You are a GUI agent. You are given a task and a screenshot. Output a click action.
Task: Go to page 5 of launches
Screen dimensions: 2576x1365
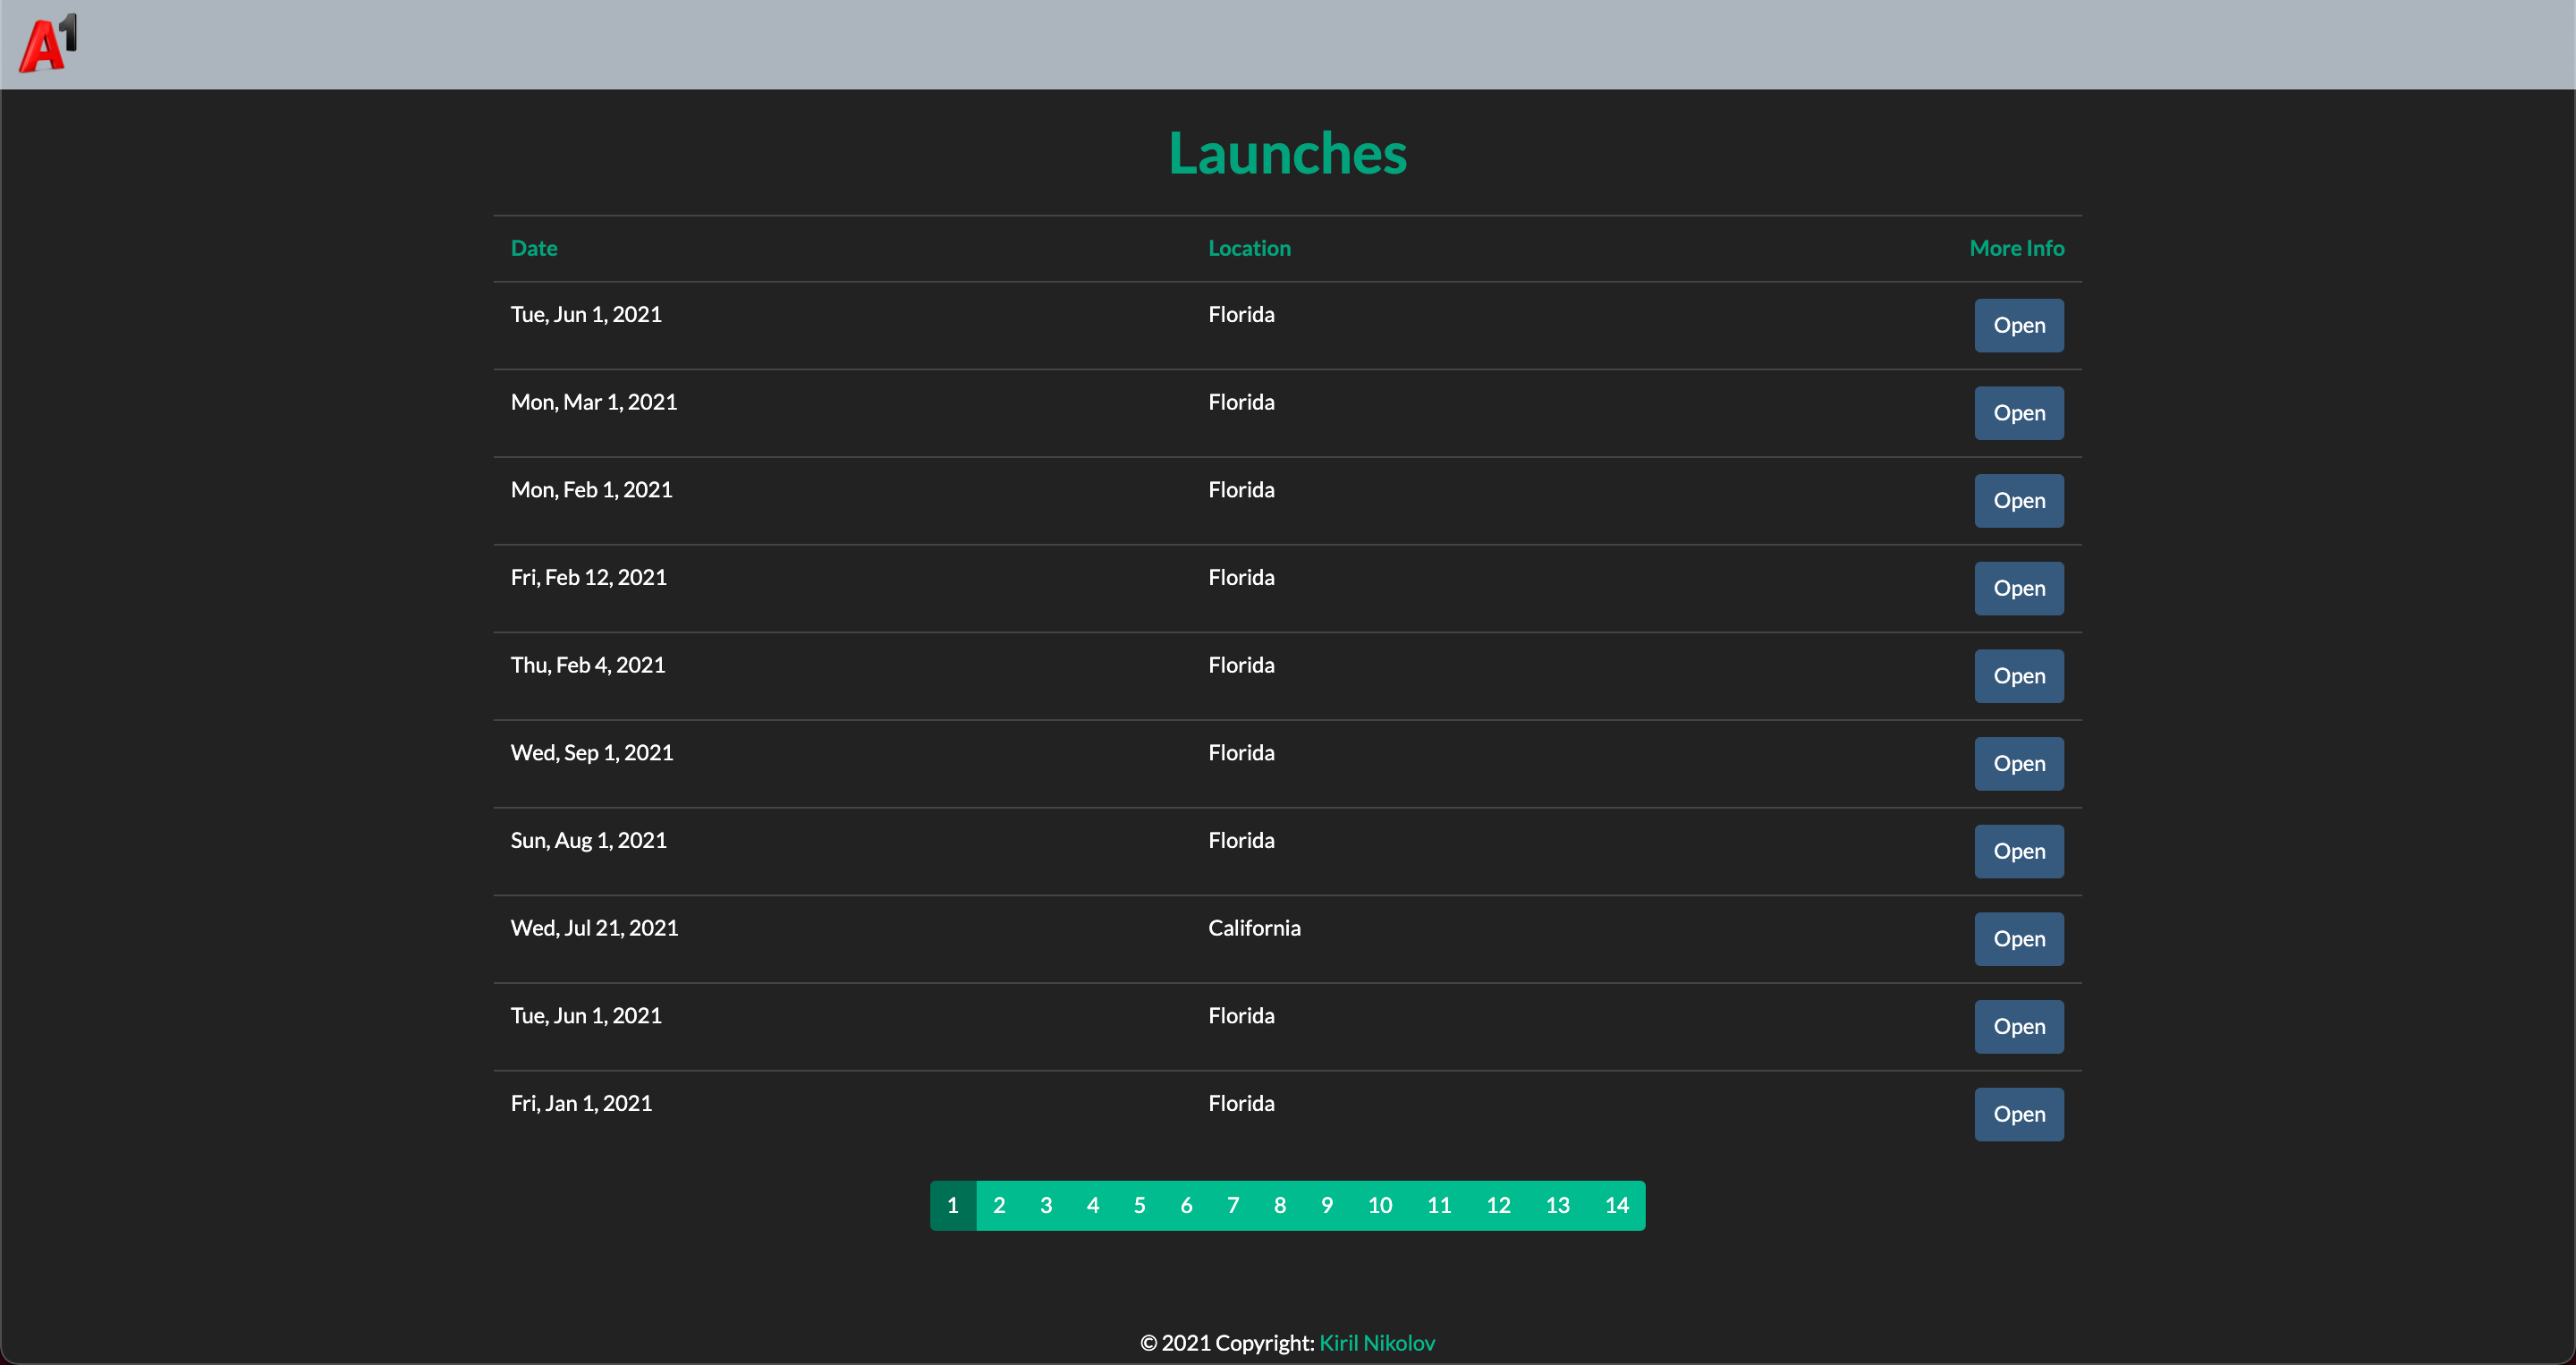tap(1139, 1205)
